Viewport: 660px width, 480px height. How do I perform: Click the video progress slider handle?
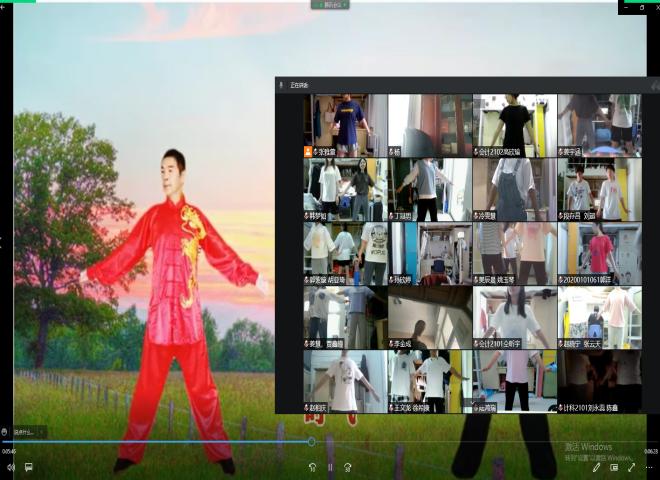(311, 441)
